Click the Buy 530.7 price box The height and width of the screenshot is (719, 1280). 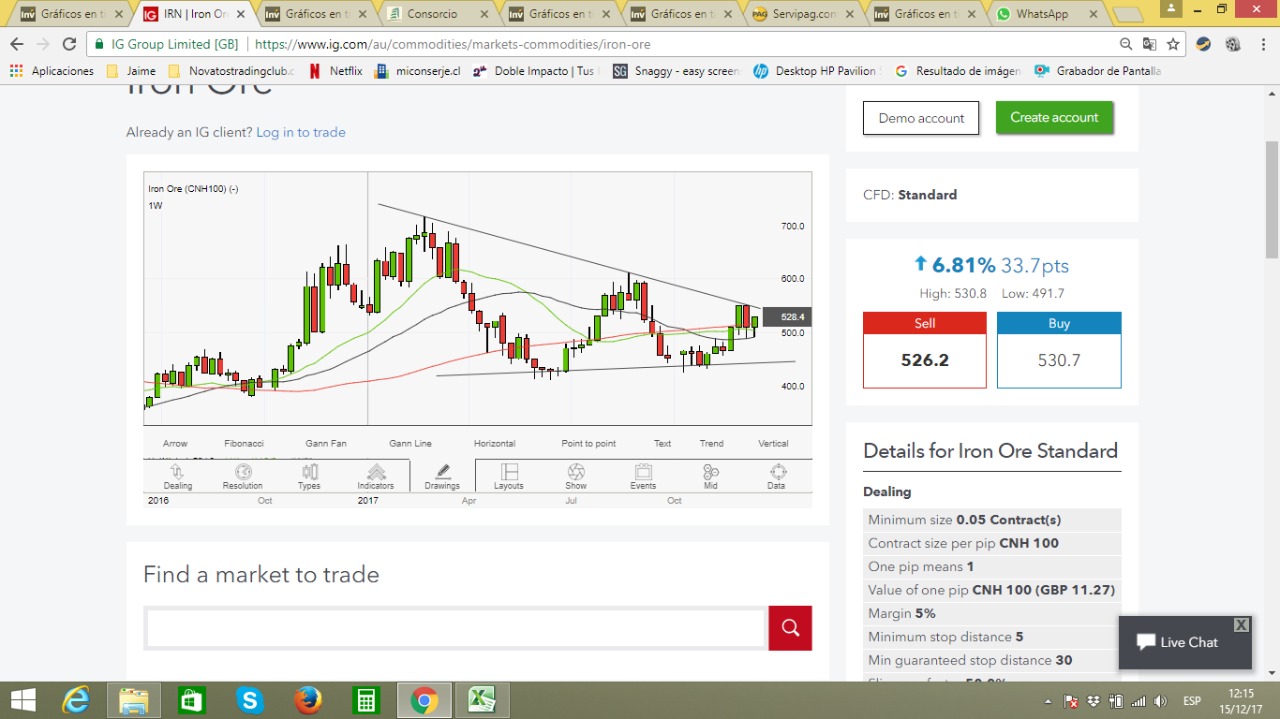(x=1059, y=350)
